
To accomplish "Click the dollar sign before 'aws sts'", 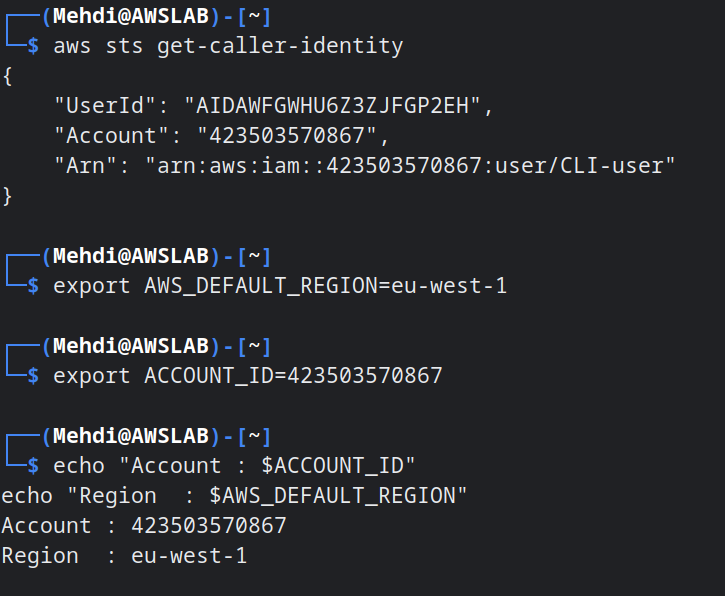I will click(33, 46).
